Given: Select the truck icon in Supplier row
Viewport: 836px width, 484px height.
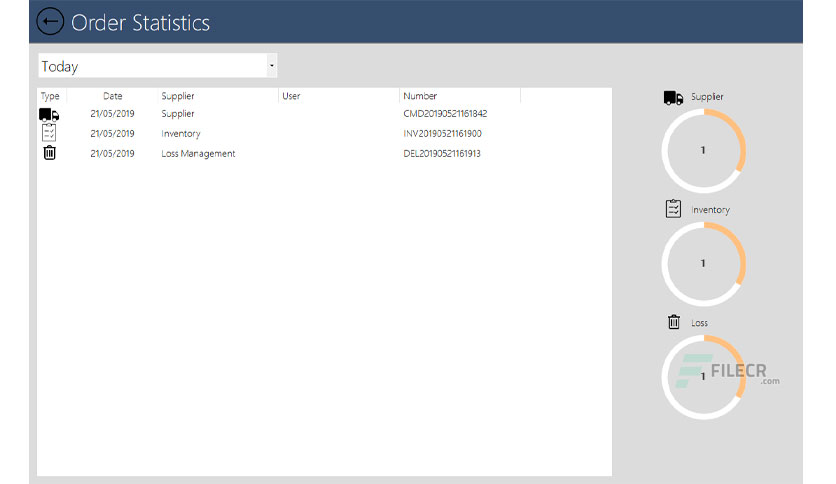Looking at the screenshot, I should coord(49,114).
